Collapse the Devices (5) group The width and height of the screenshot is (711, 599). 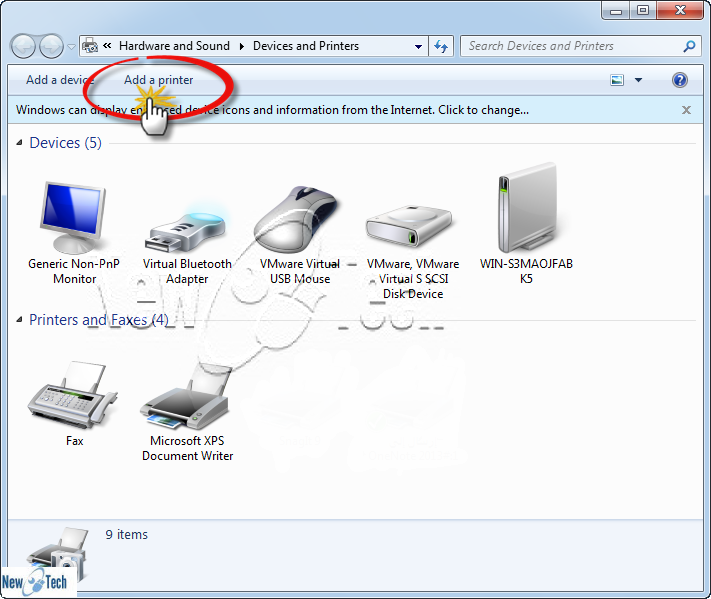click(19, 143)
